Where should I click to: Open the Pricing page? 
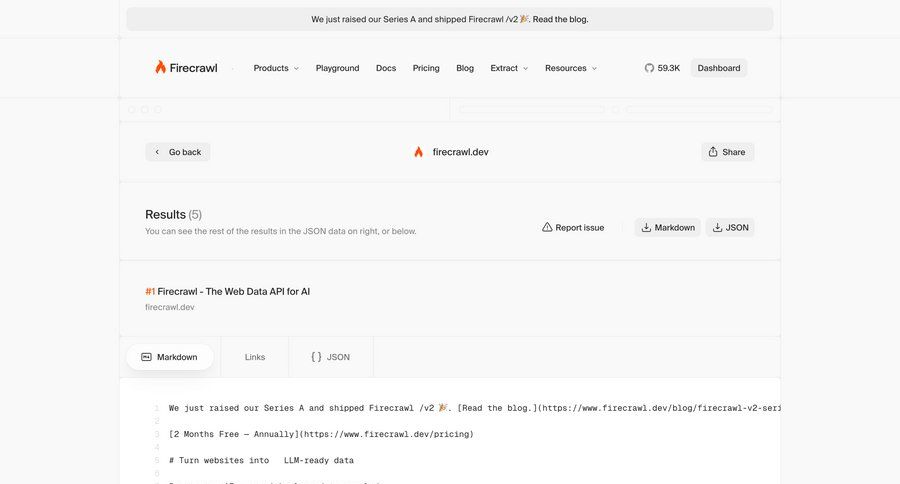pos(426,68)
